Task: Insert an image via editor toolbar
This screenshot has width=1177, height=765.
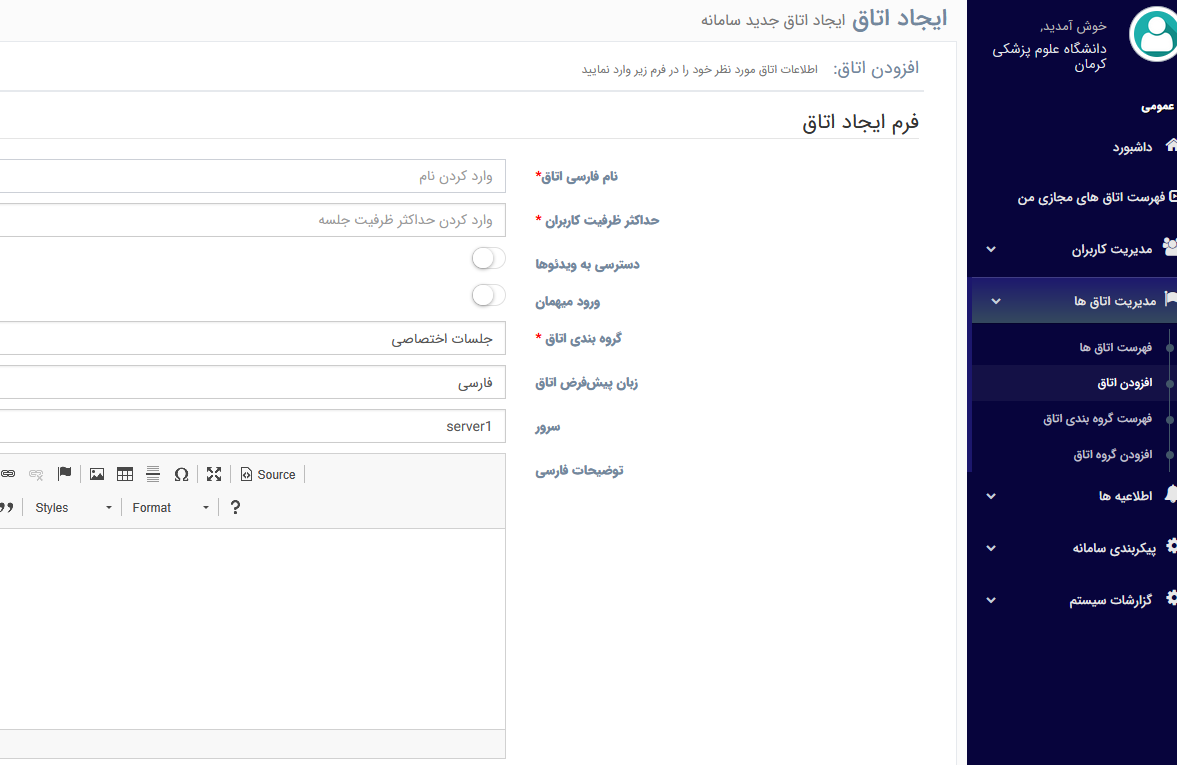Action: (97, 474)
